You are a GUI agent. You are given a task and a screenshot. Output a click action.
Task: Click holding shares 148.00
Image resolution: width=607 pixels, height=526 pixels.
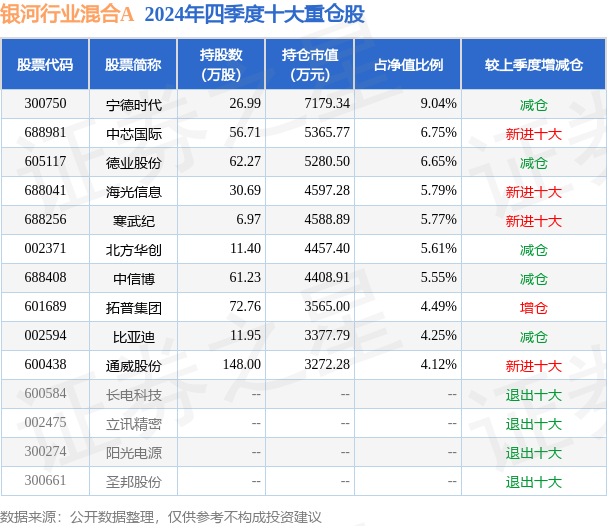pos(242,365)
